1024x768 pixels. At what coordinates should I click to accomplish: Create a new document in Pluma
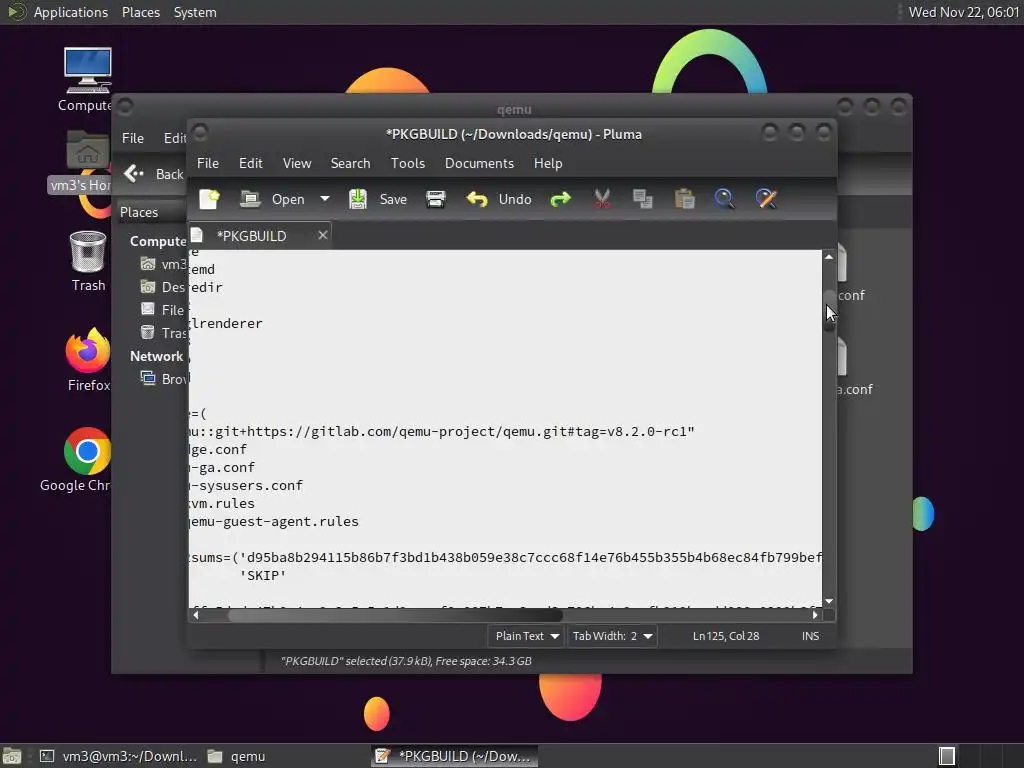pyautogui.click(x=210, y=199)
